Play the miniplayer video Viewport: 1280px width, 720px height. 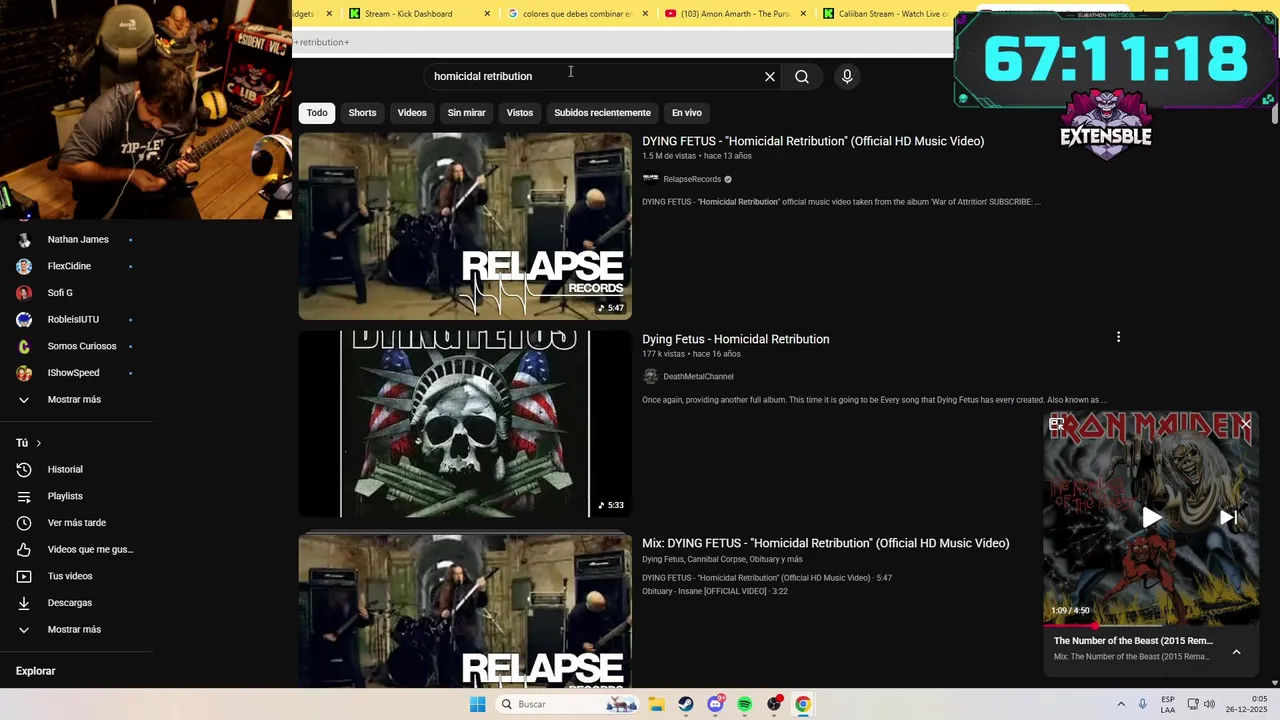(1151, 517)
